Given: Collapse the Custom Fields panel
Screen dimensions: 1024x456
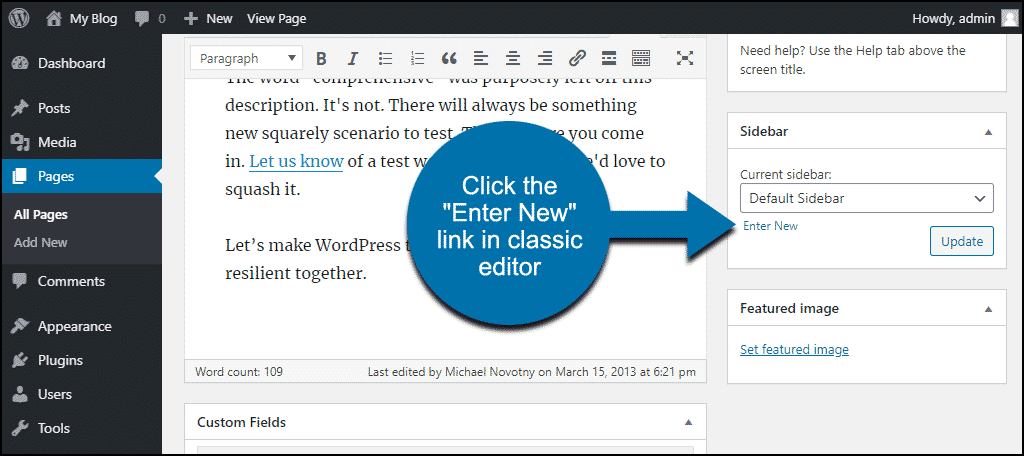Looking at the screenshot, I should pyautogui.click(x=688, y=422).
